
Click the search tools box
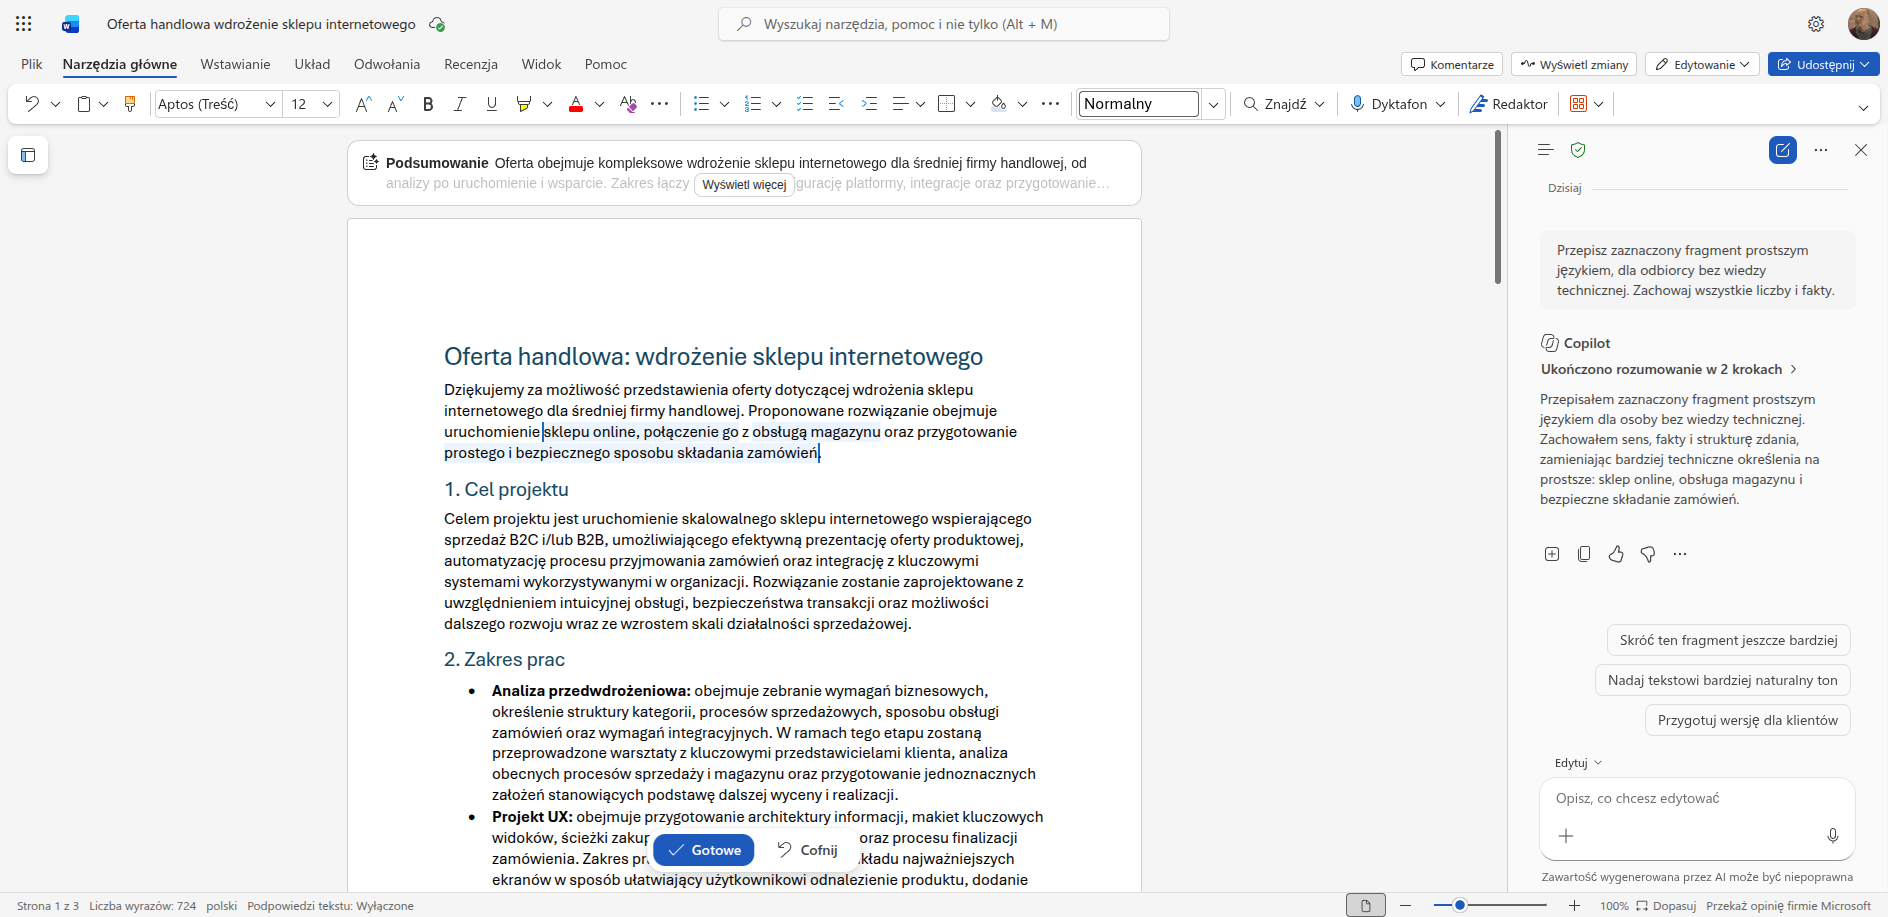pos(944,24)
